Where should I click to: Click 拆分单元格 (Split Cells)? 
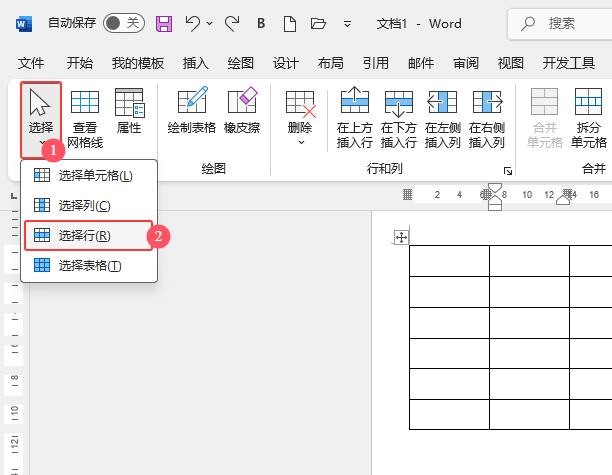click(588, 118)
